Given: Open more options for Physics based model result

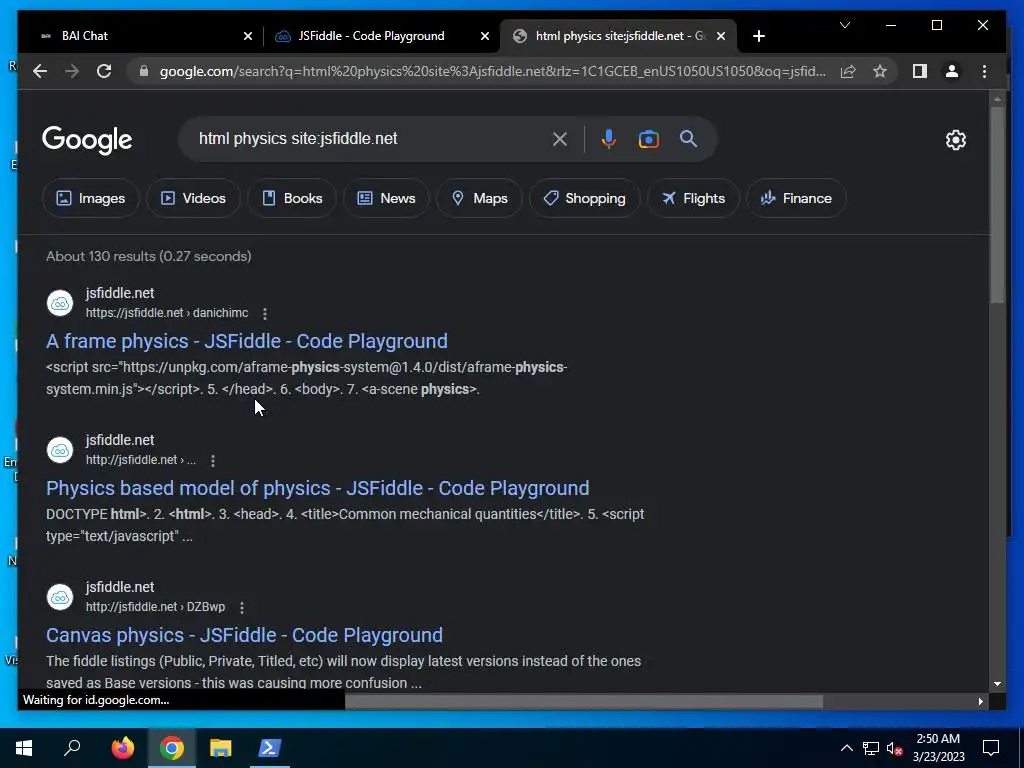Looking at the screenshot, I should pyautogui.click(x=212, y=461).
